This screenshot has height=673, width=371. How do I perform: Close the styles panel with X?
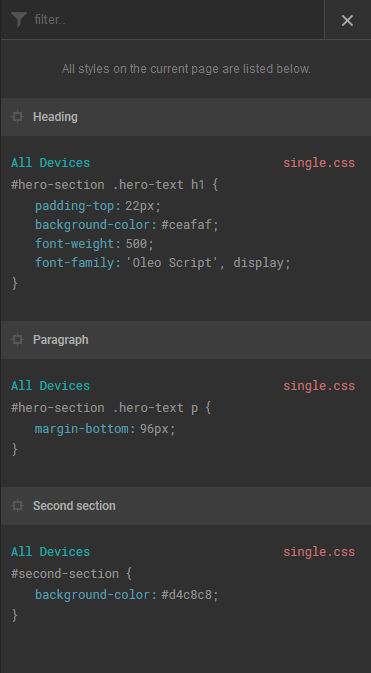click(347, 20)
